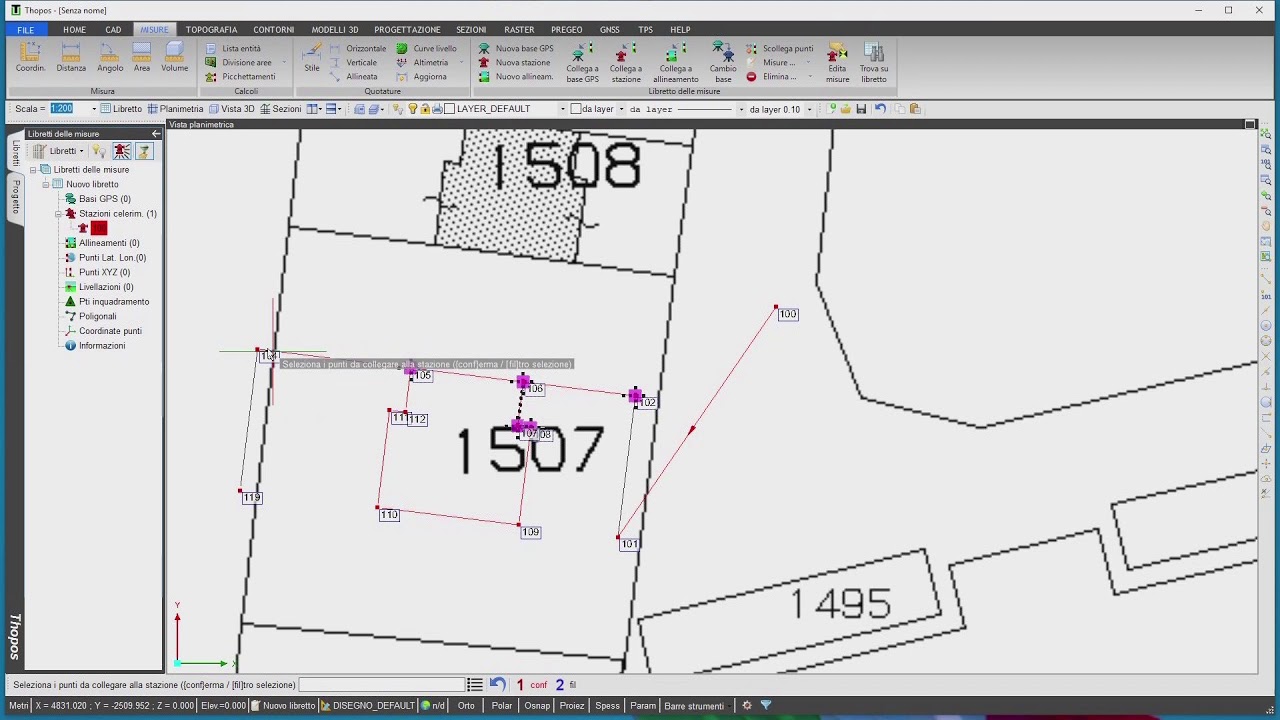This screenshot has height=720, width=1280.
Task: Click Collega a allineamento
Action: 676,62
